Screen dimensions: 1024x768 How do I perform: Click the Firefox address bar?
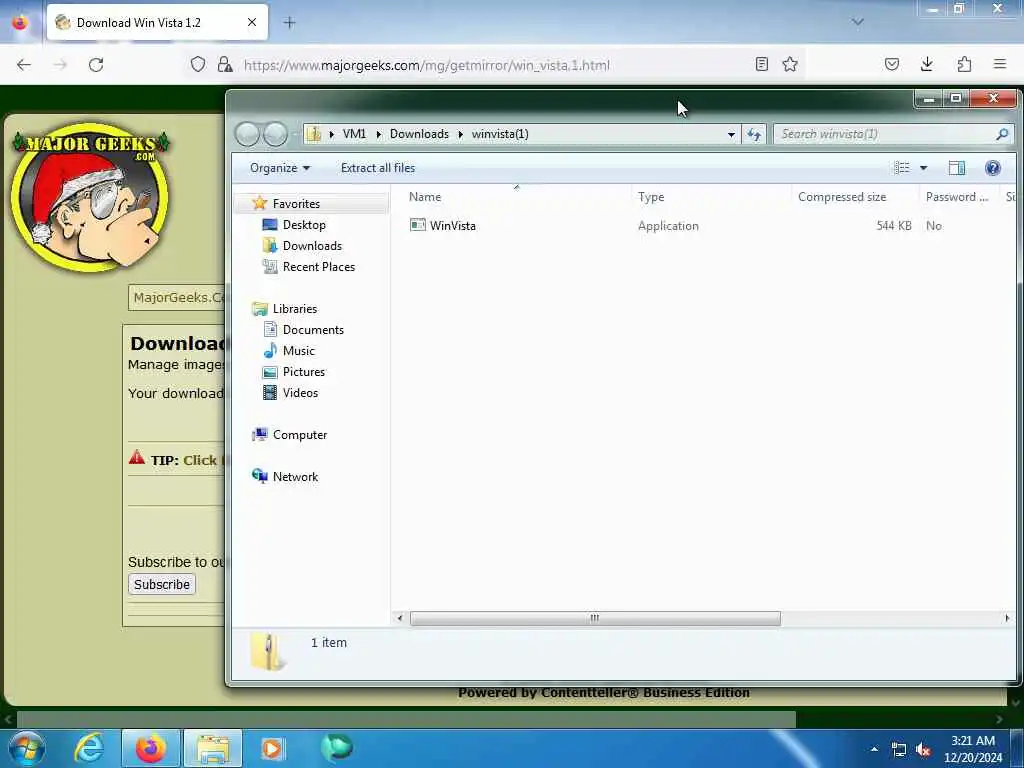click(x=495, y=65)
